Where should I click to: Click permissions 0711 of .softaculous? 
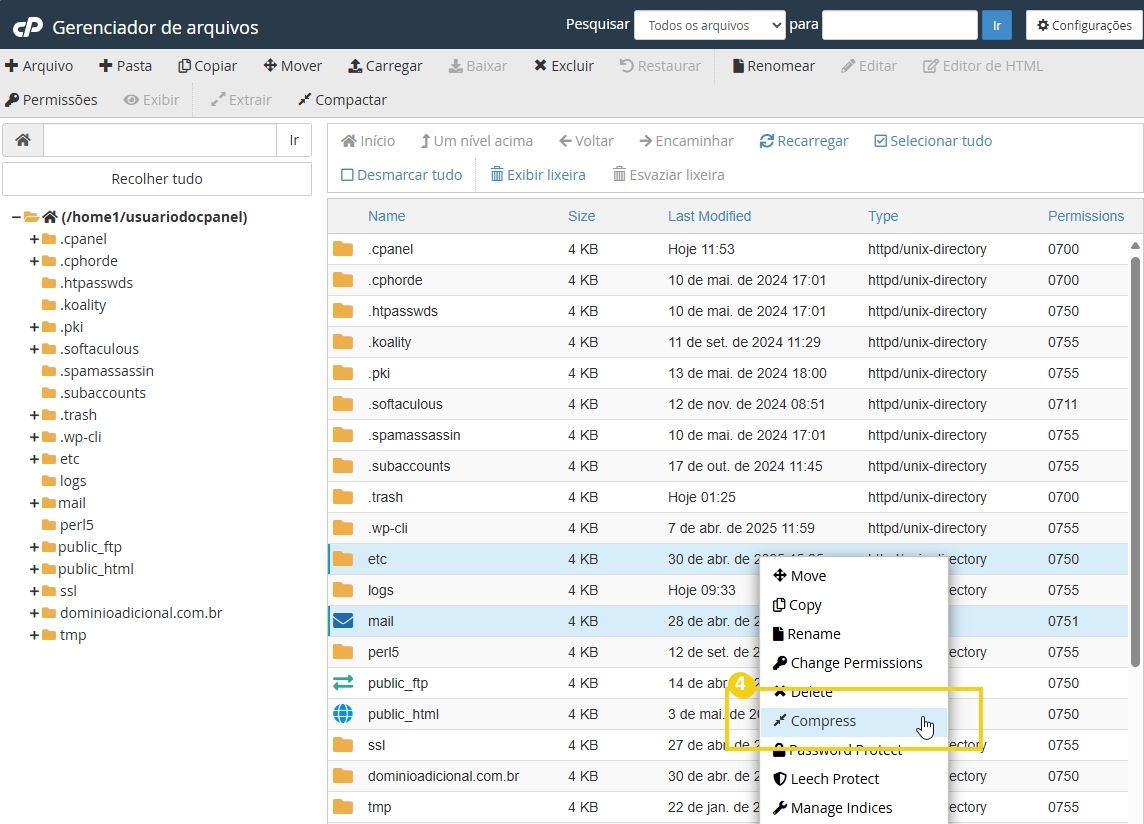click(x=1062, y=404)
